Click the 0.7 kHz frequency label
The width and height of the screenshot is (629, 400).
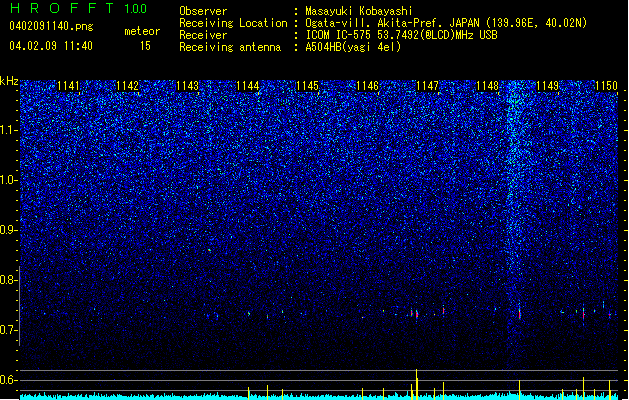9,330
